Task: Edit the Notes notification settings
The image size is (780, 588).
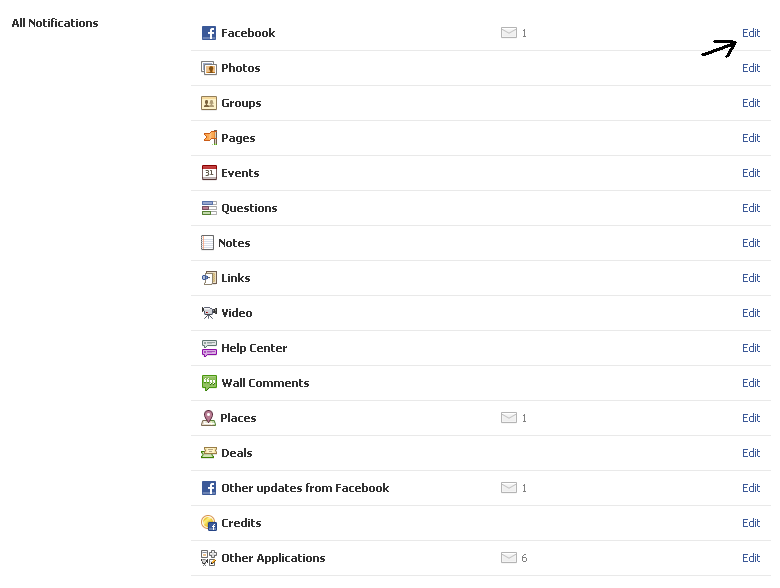Action: click(x=751, y=243)
